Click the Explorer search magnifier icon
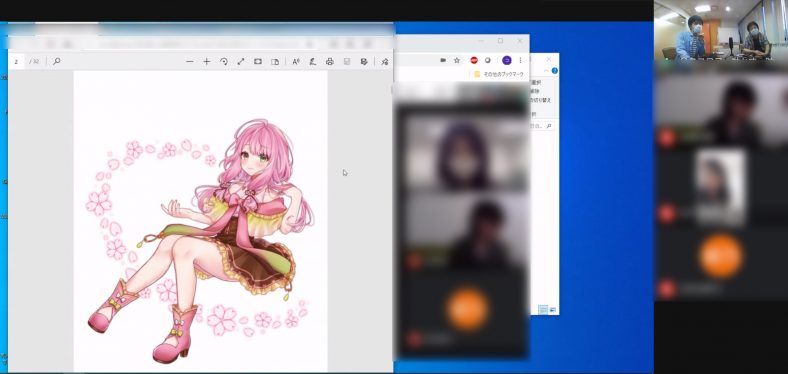The width and height of the screenshot is (788, 374). (x=549, y=126)
